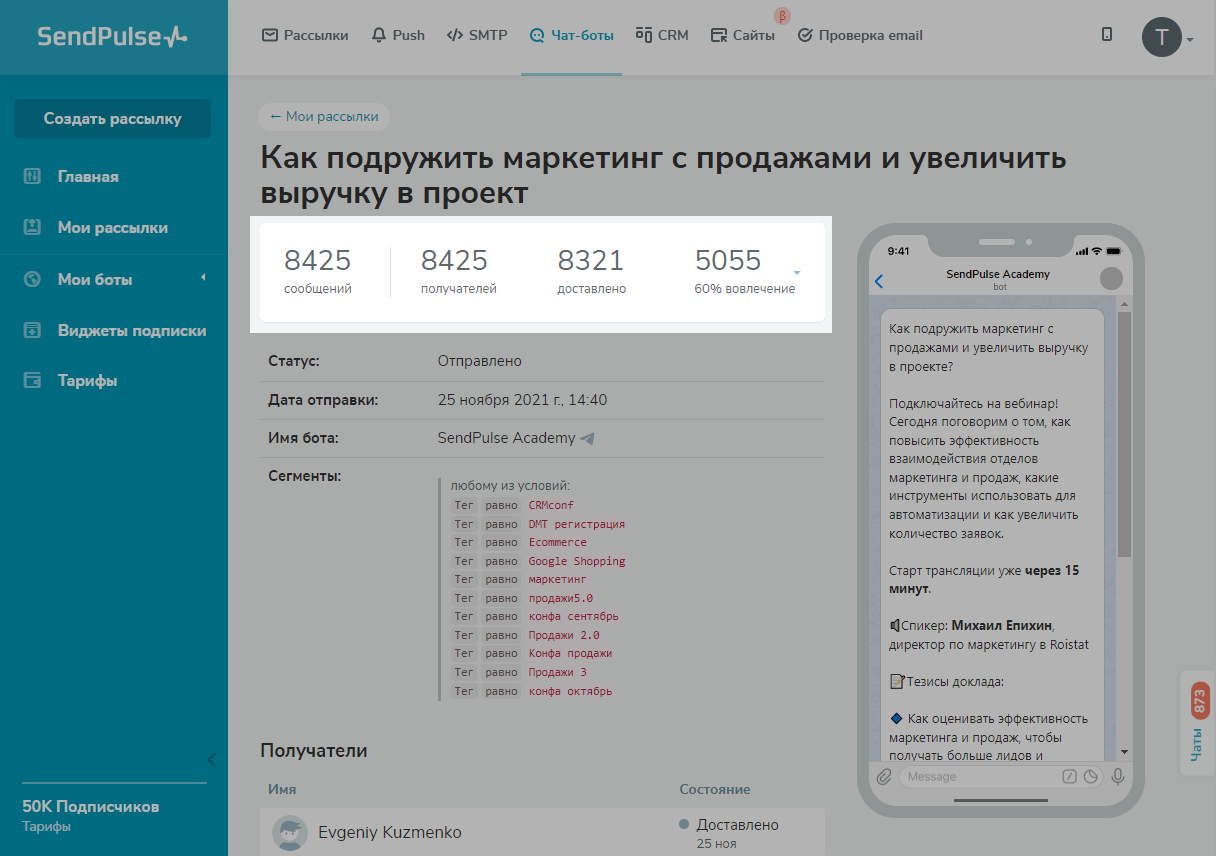Collapse the left sidebar with the chevron

(x=211, y=759)
